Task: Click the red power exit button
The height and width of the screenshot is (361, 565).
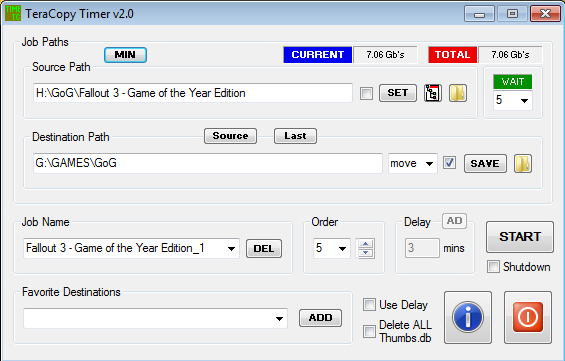Action: coord(528,317)
